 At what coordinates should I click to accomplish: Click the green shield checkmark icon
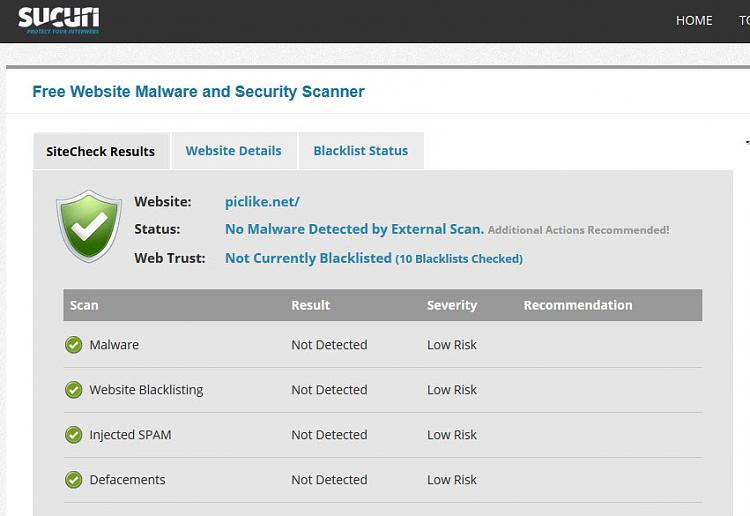point(89,226)
